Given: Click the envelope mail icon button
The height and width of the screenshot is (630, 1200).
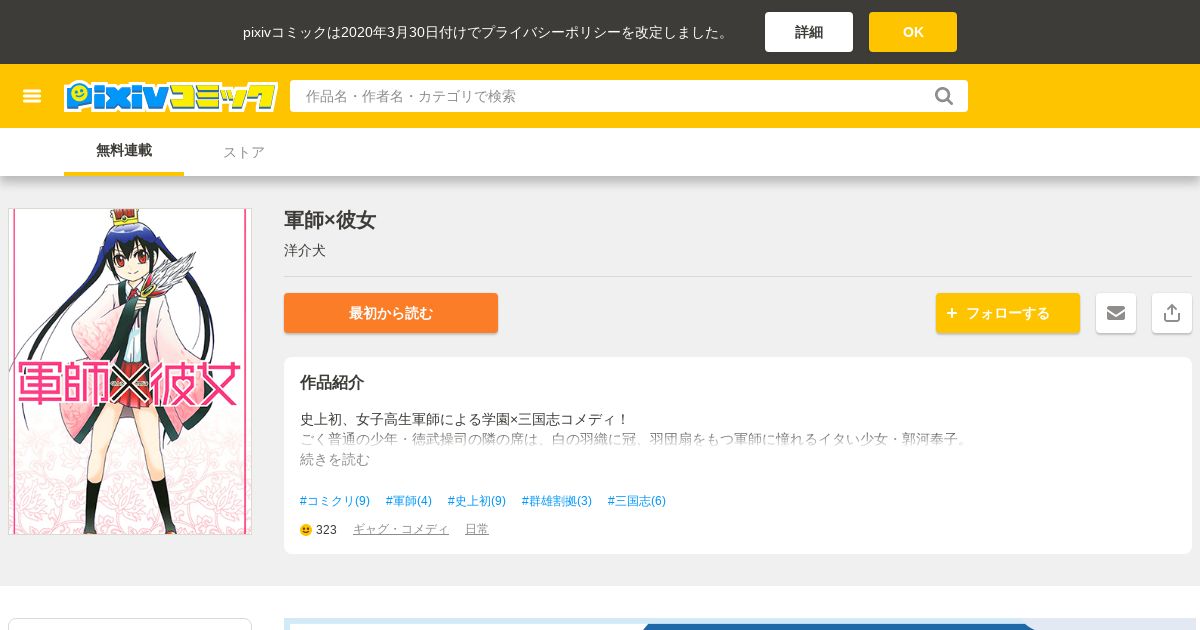Looking at the screenshot, I should pyautogui.click(x=1116, y=313).
